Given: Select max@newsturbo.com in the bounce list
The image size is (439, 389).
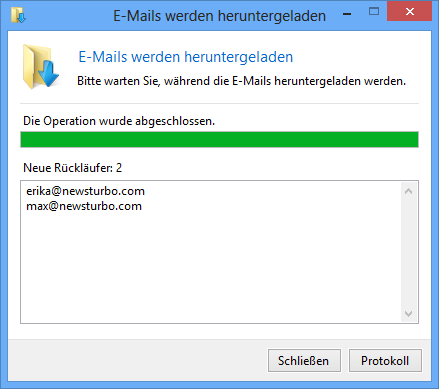Looking at the screenshot, I should [84, 206].
